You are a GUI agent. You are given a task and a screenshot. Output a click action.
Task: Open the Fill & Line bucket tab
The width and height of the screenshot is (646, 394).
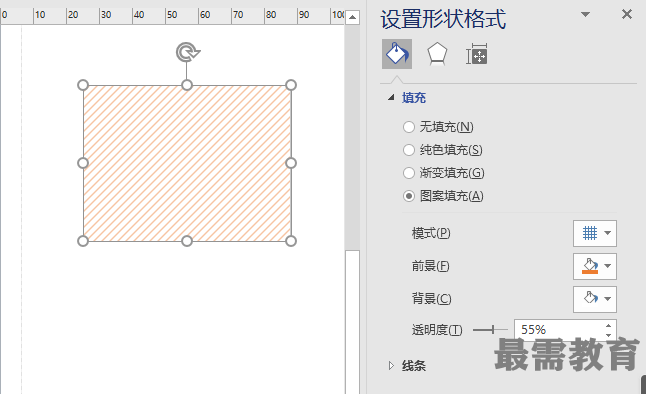397,54
